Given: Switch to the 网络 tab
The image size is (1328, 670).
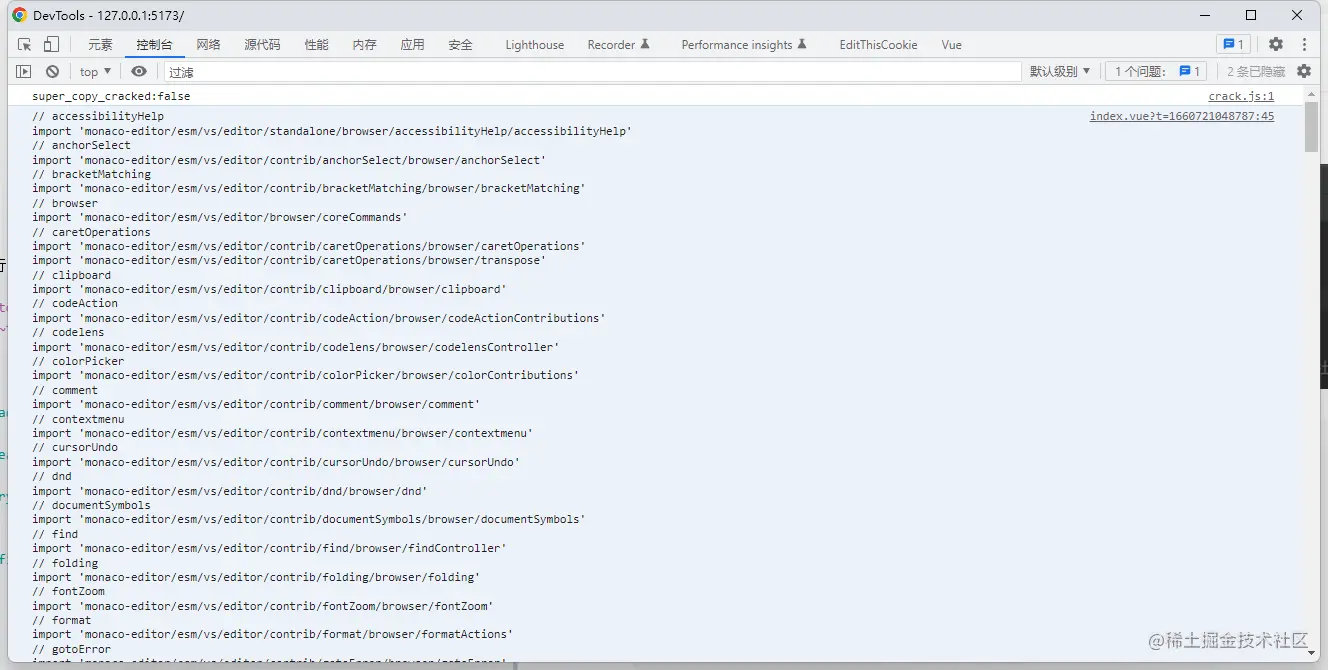Looking at the screenshot, I should click(x=208, y=45).
